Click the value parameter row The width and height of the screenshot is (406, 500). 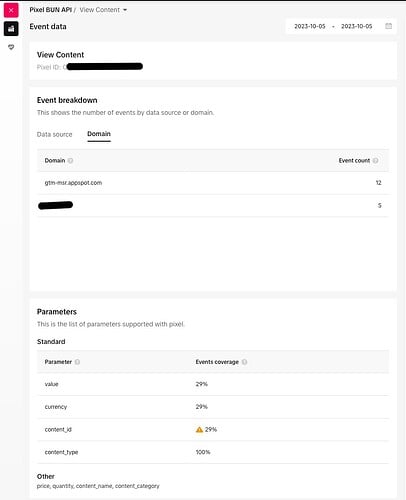(213, 384)
